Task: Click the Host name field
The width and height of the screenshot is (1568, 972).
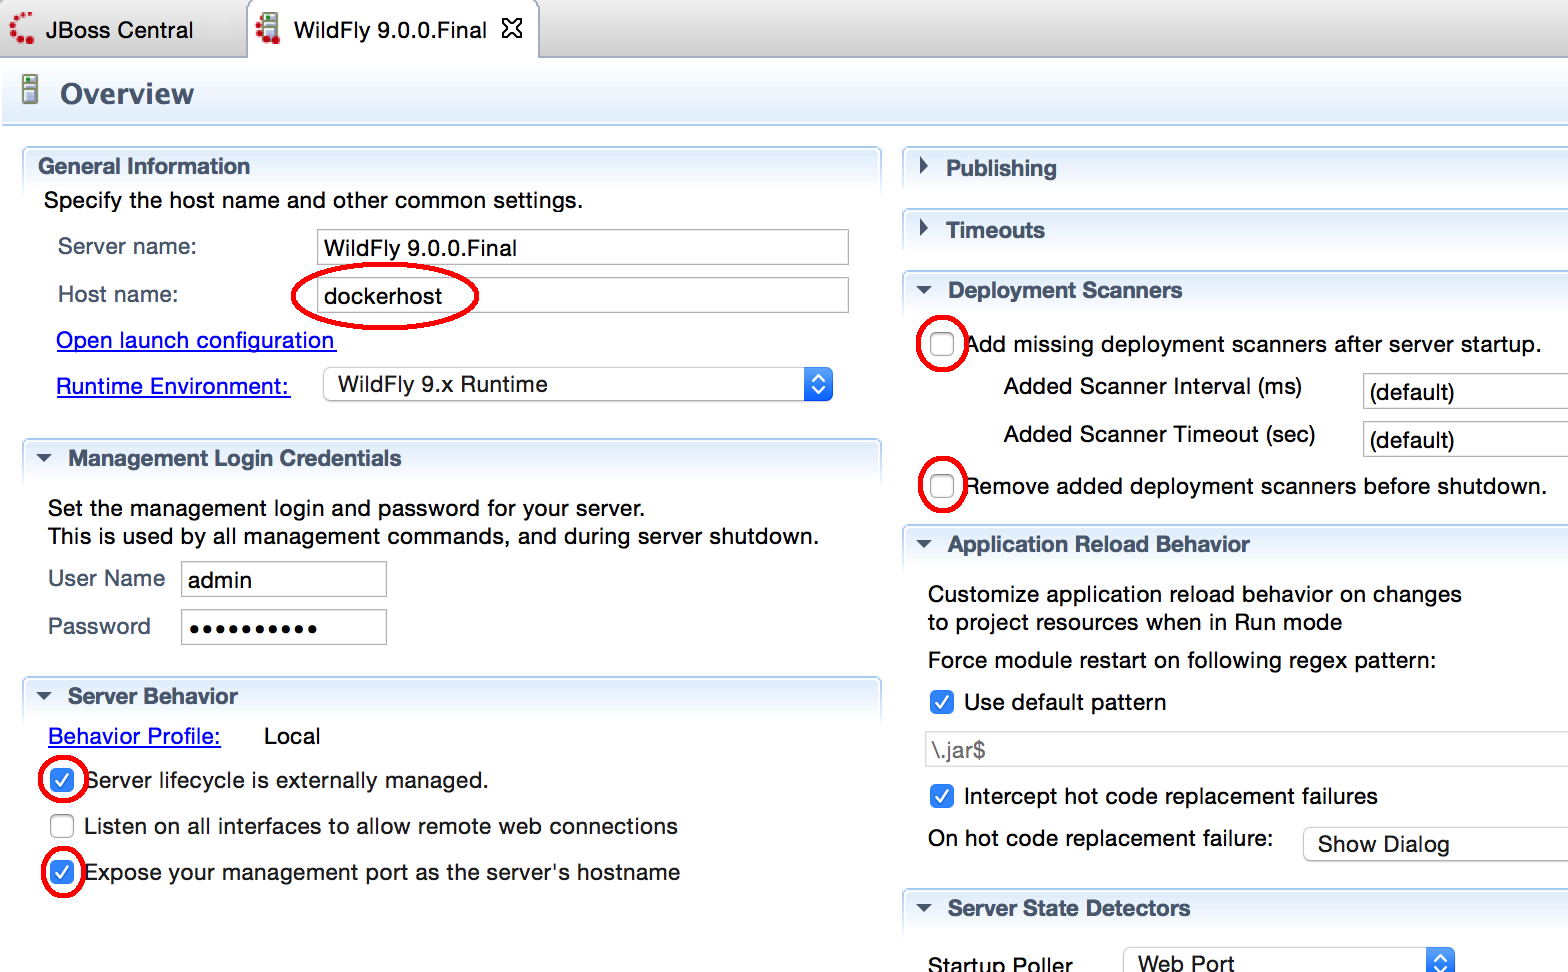Action: point(583,295)
